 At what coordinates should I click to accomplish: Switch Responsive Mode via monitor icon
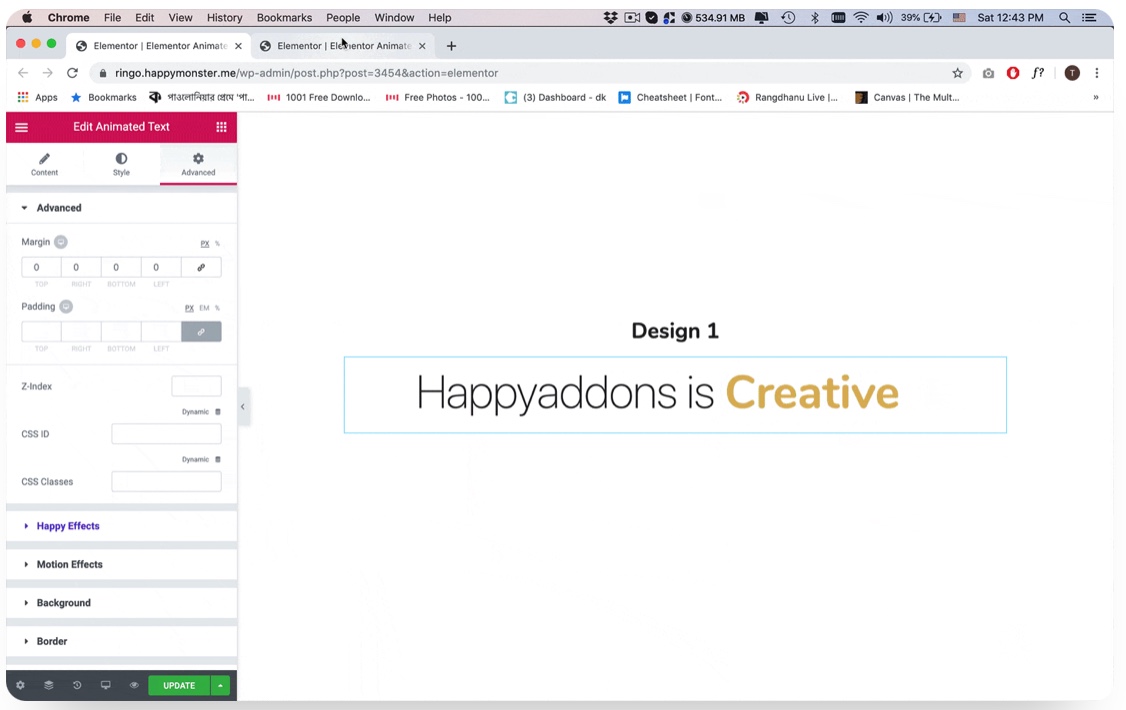point(106,686)
